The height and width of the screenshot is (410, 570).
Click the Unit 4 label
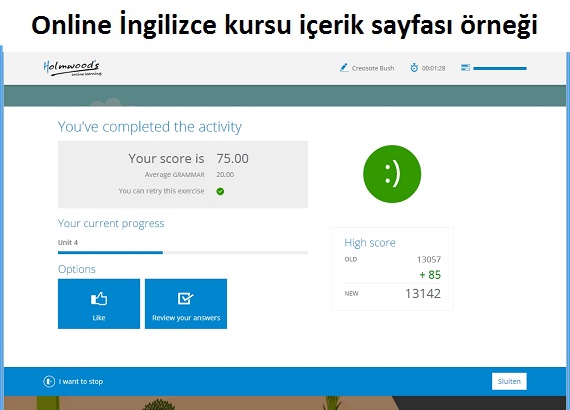coord(68,242)
